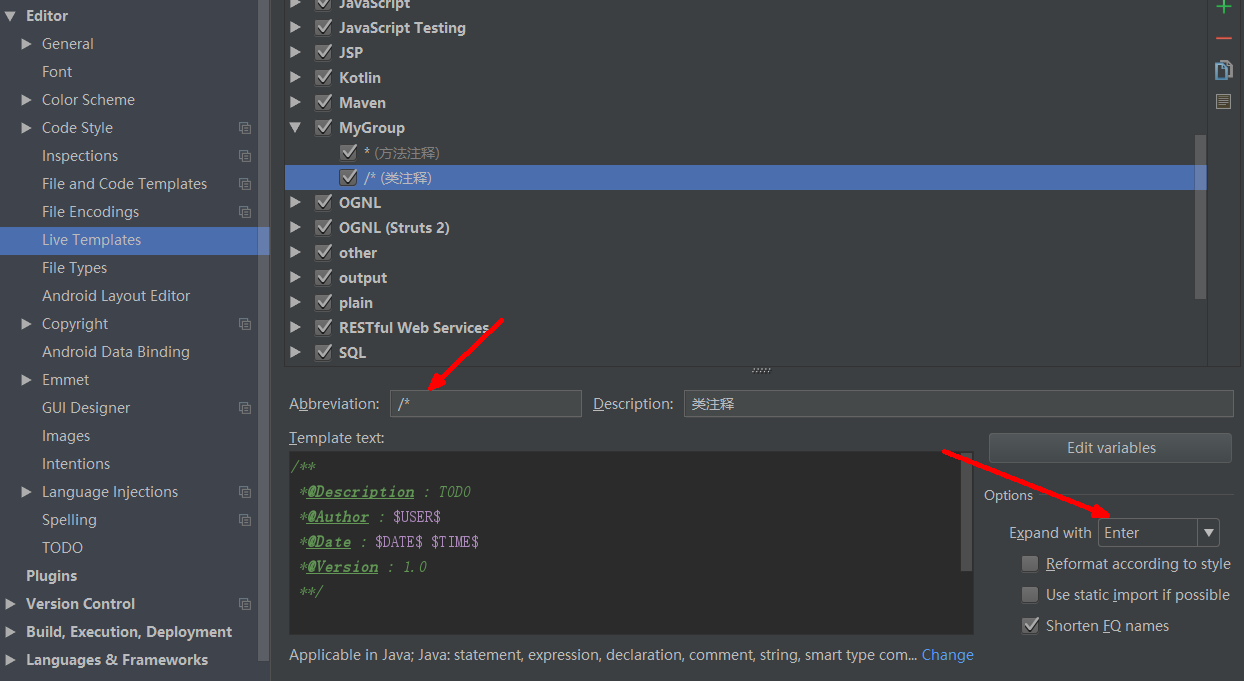This screenshot has width=1244, height=681.
Task: Click project-level icon beside Inspections
Action: click(245, 156)
